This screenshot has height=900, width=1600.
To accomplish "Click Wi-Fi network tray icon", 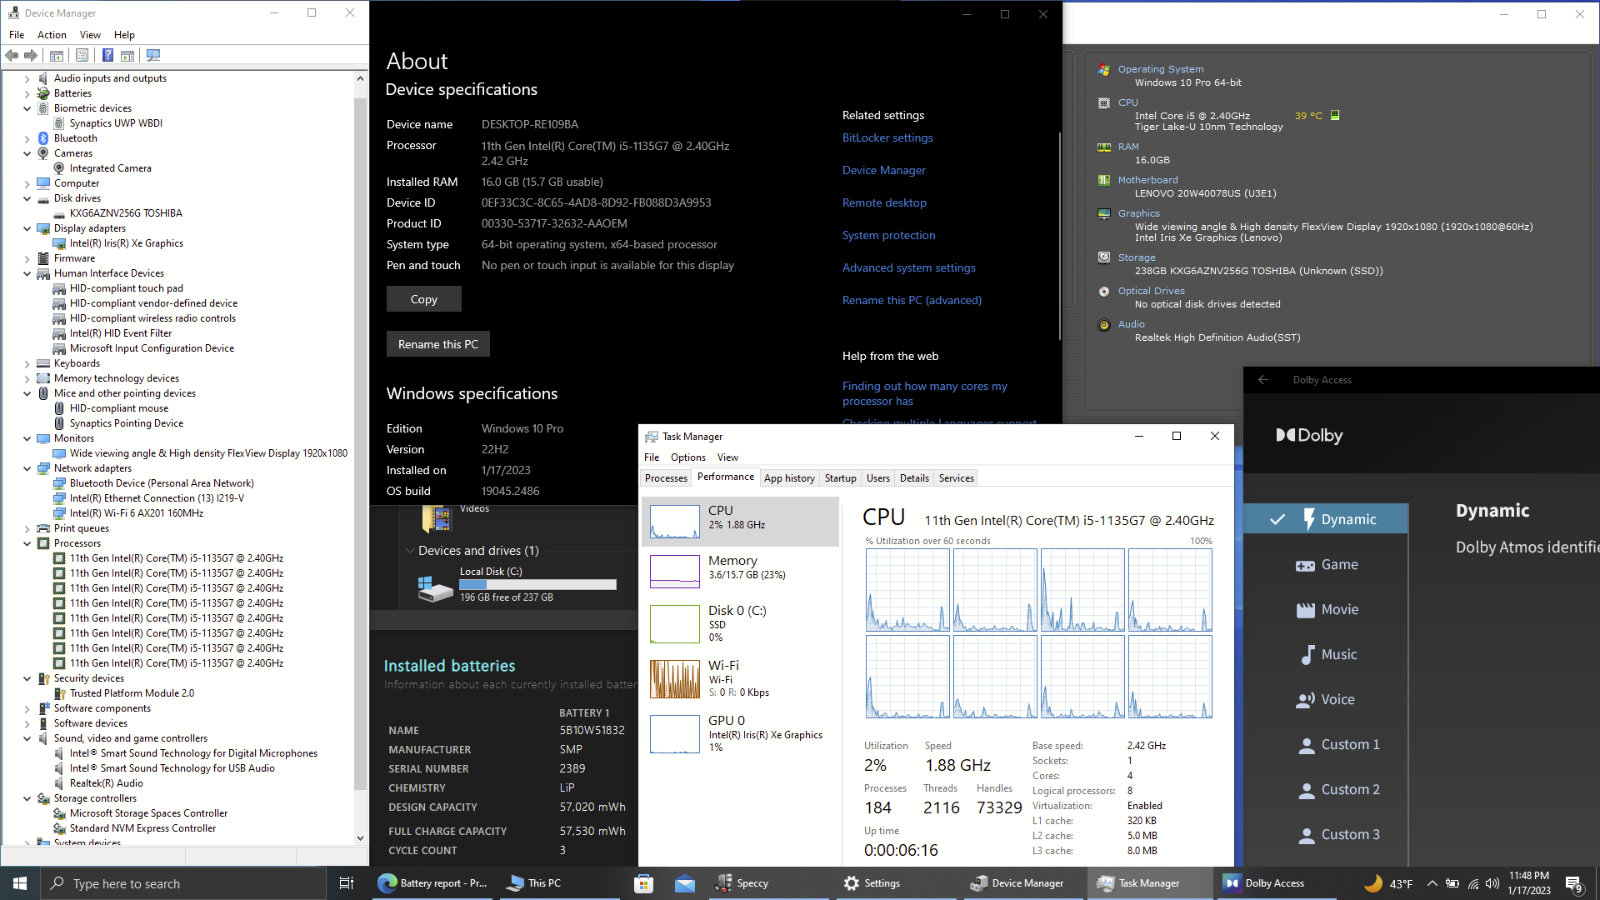I will coord(1472,883).
